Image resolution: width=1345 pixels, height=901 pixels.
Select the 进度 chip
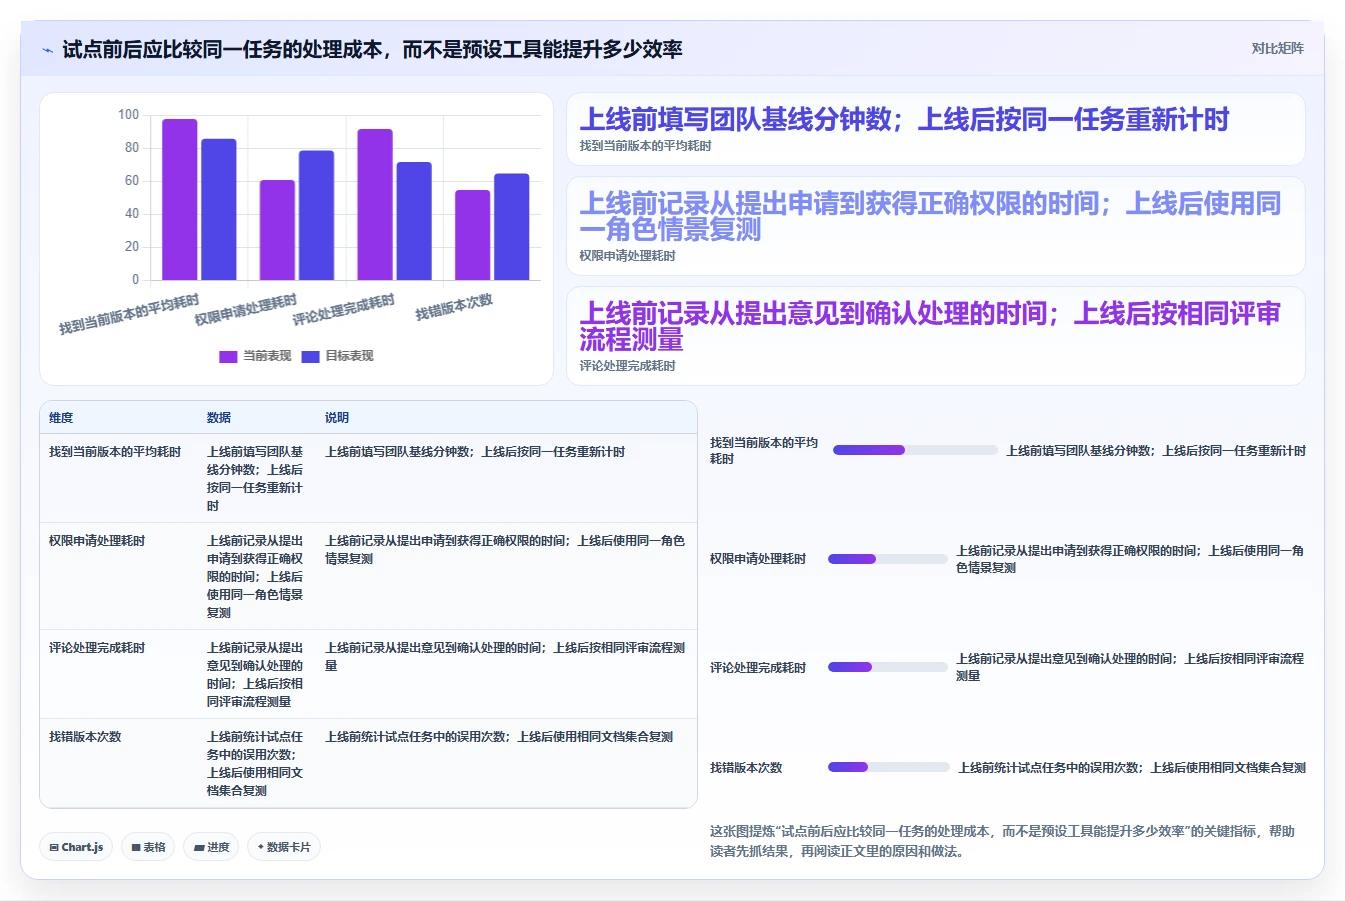point(211,847)
